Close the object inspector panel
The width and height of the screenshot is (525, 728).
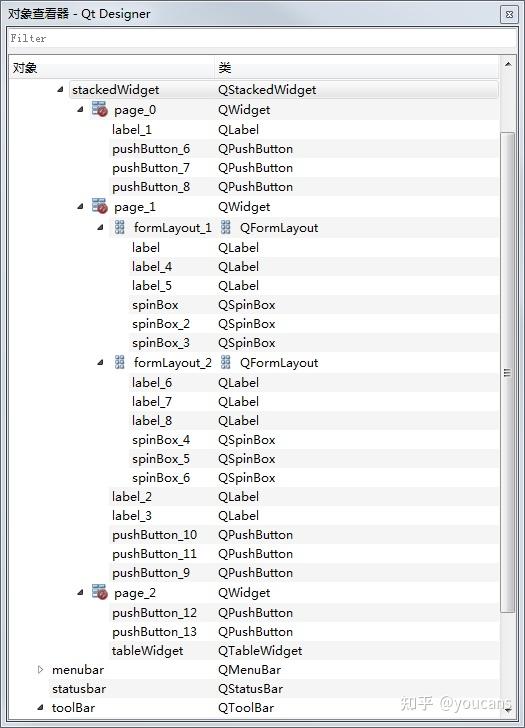[x=509, y=14]
